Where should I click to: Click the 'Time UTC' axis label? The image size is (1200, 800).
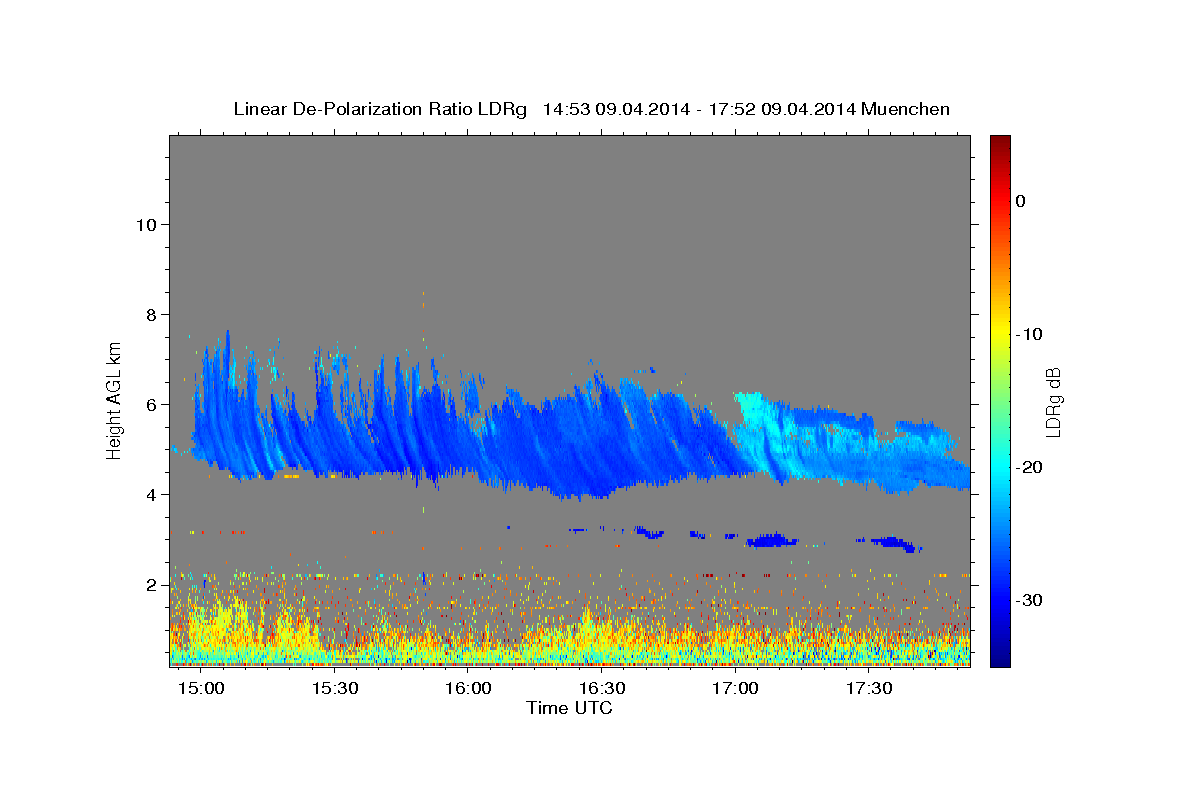(569, 708)
